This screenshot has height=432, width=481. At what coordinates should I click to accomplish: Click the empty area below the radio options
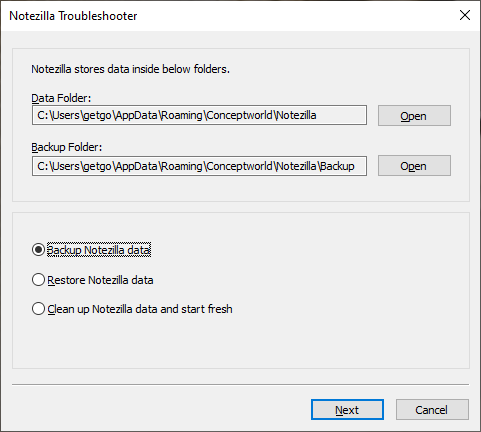pos(241,343)
